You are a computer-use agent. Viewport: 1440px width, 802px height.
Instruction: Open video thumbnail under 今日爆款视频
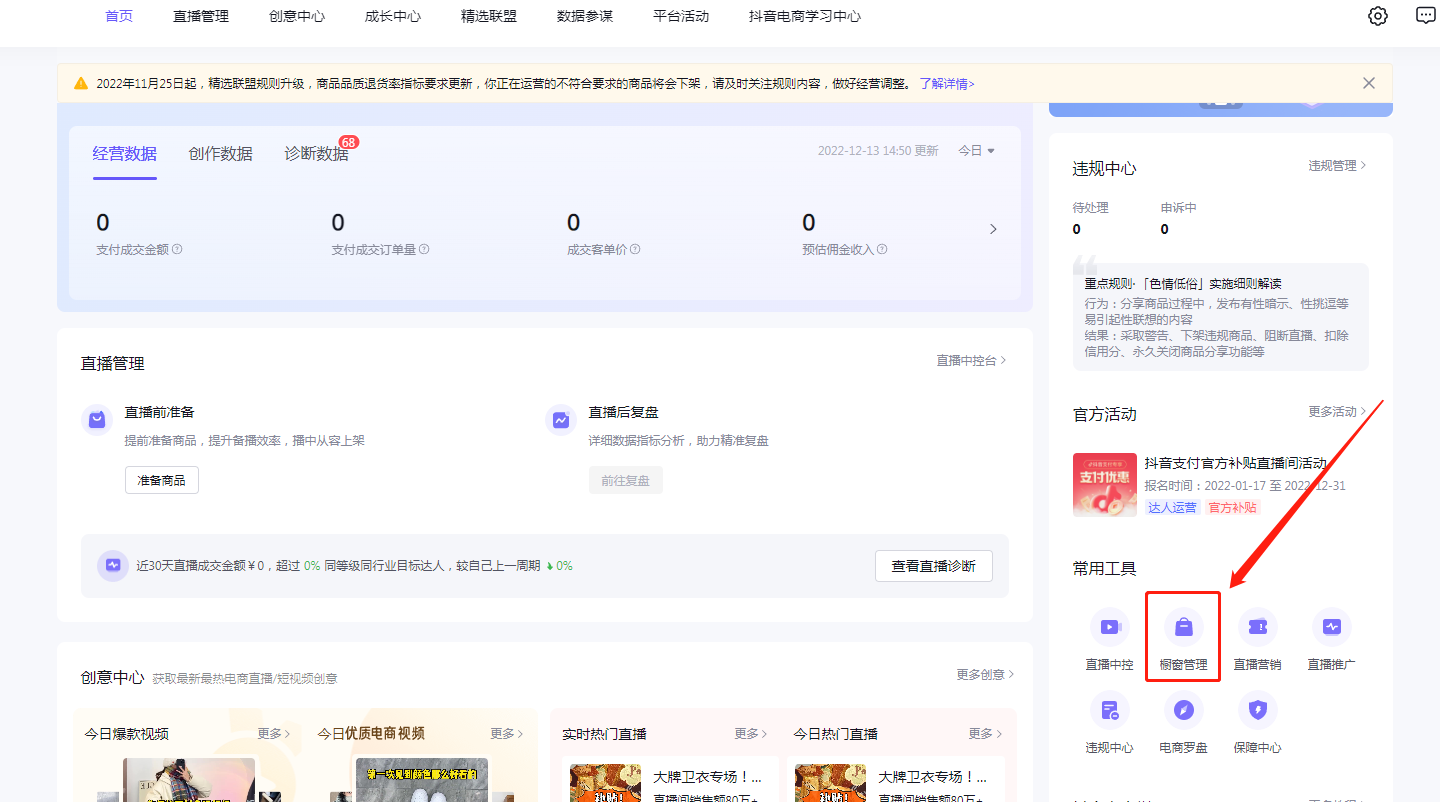pos(189,780)
